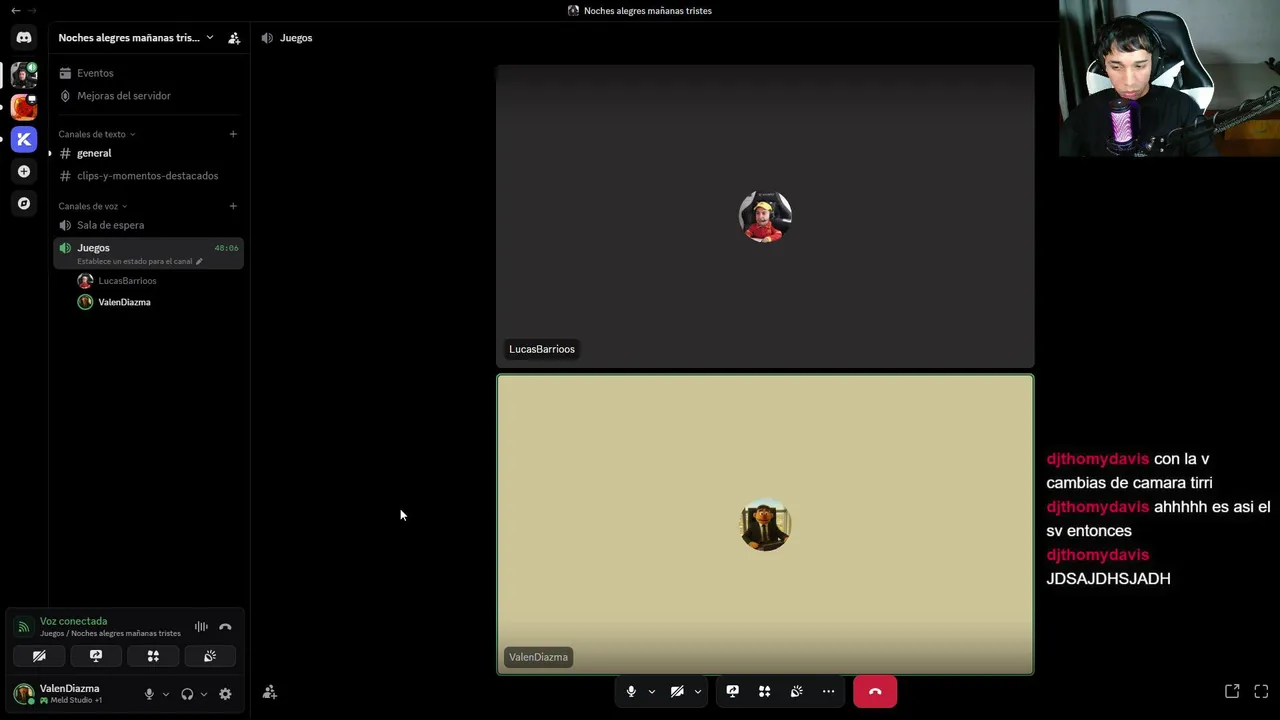
Task: Toggle noise suppression waveform icon
Action: pos(201,627)
